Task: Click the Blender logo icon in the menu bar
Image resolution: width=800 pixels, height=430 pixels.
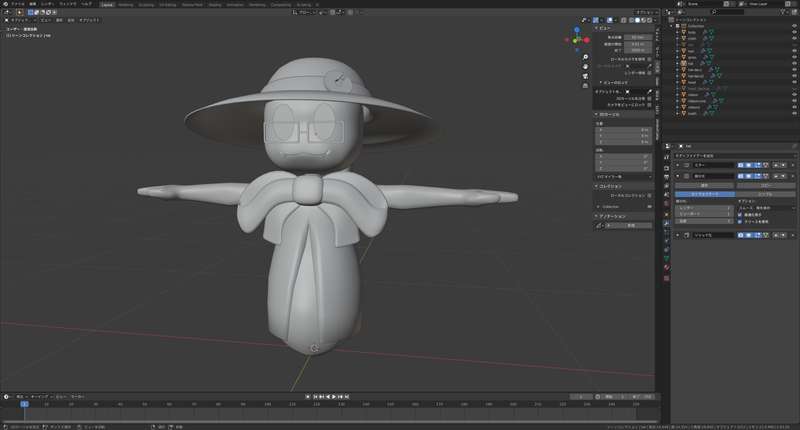Action: (x=5, y=4)
